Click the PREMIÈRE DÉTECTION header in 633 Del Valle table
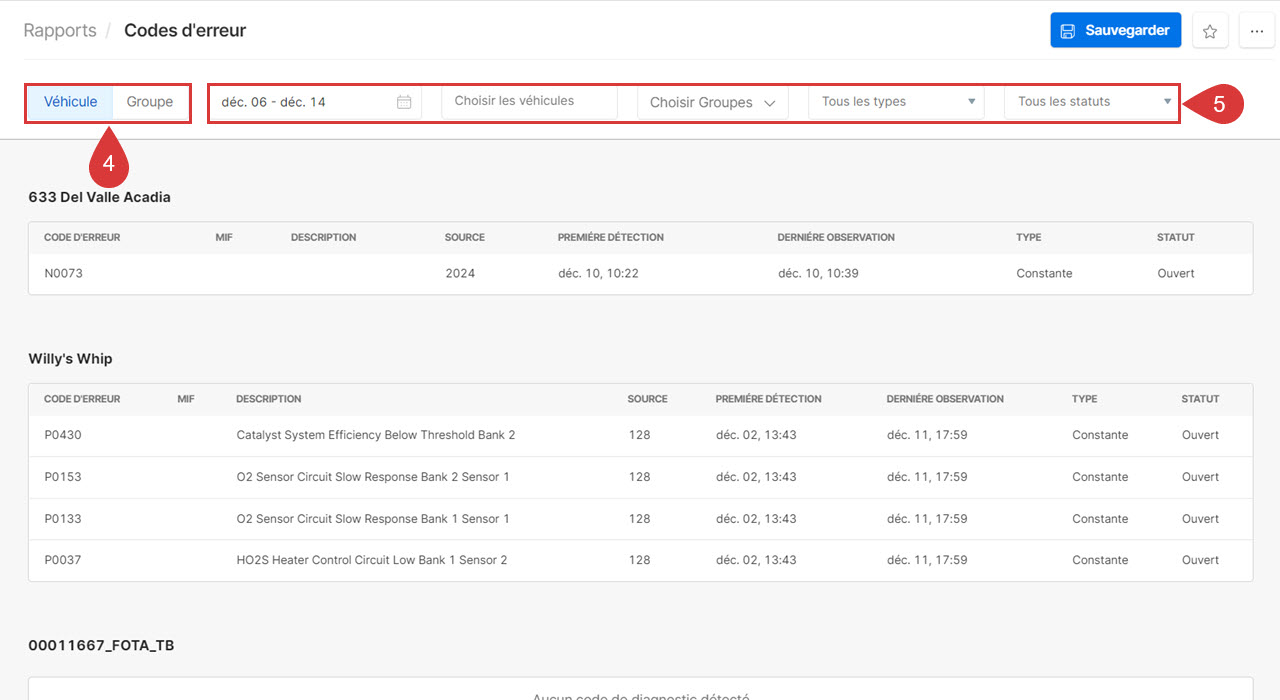The height and width of the screenshot is (700, 1280). [x=611, y=237]
